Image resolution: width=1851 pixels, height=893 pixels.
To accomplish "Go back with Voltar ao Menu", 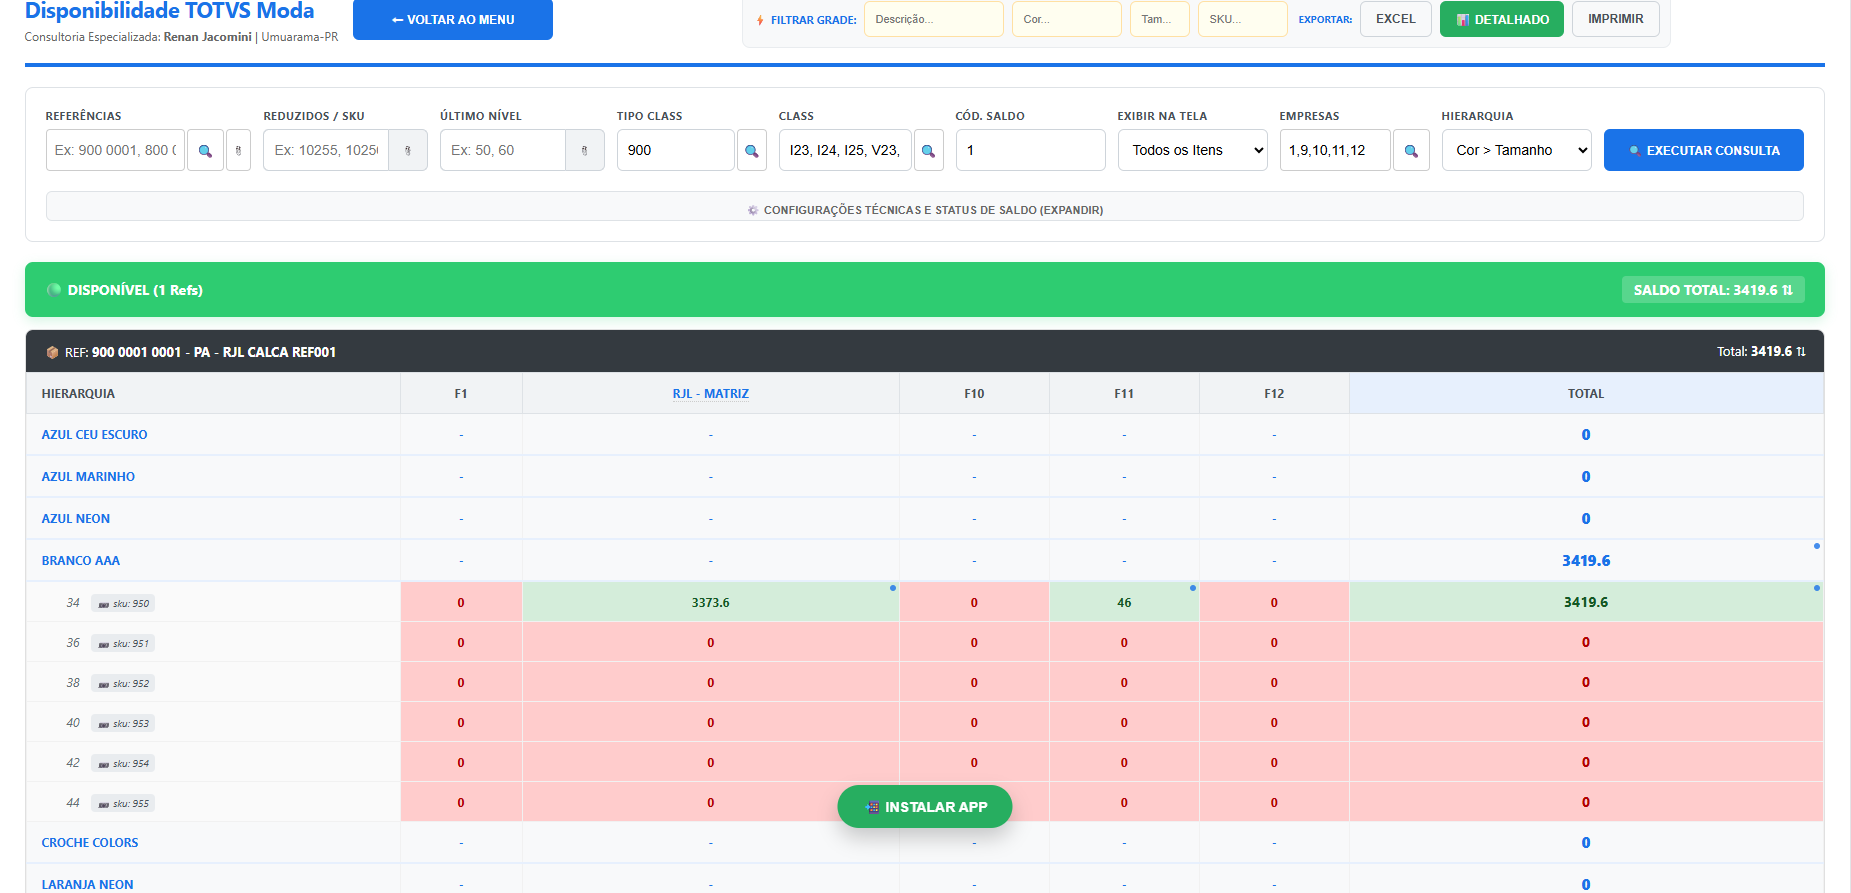I will (453, 19).
